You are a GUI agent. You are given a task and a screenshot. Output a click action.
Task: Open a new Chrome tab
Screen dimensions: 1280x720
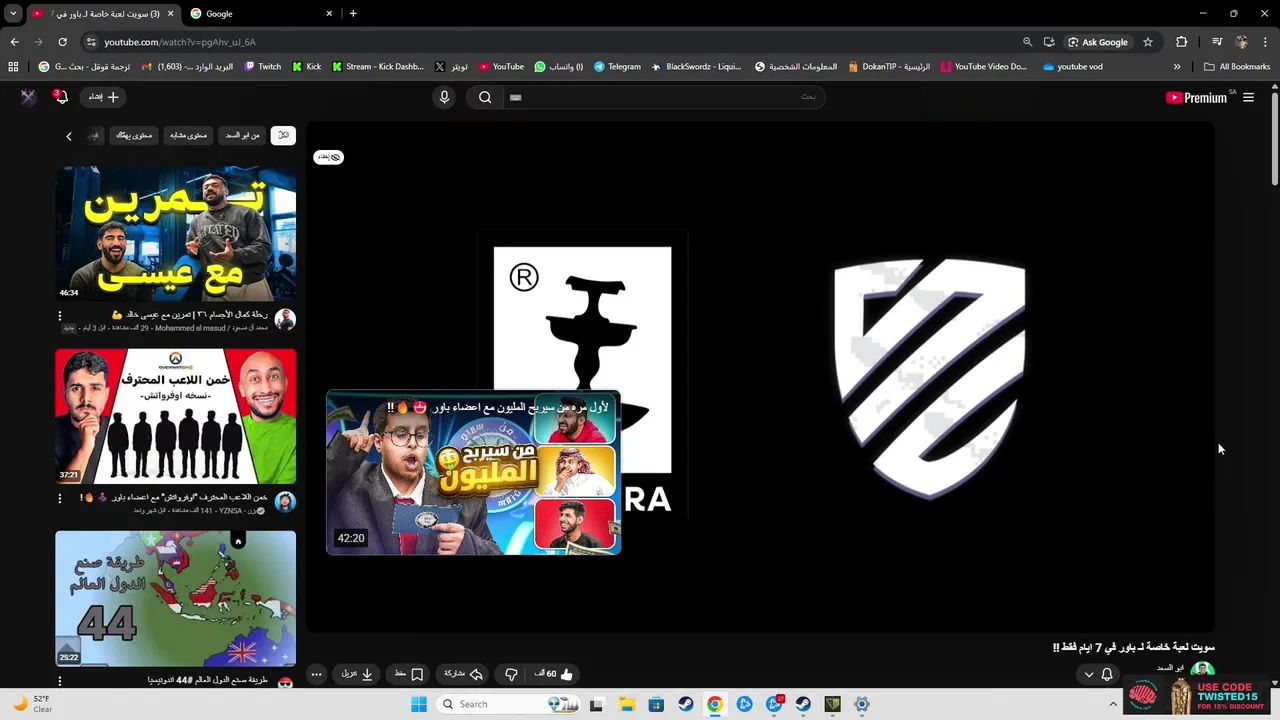353,14
